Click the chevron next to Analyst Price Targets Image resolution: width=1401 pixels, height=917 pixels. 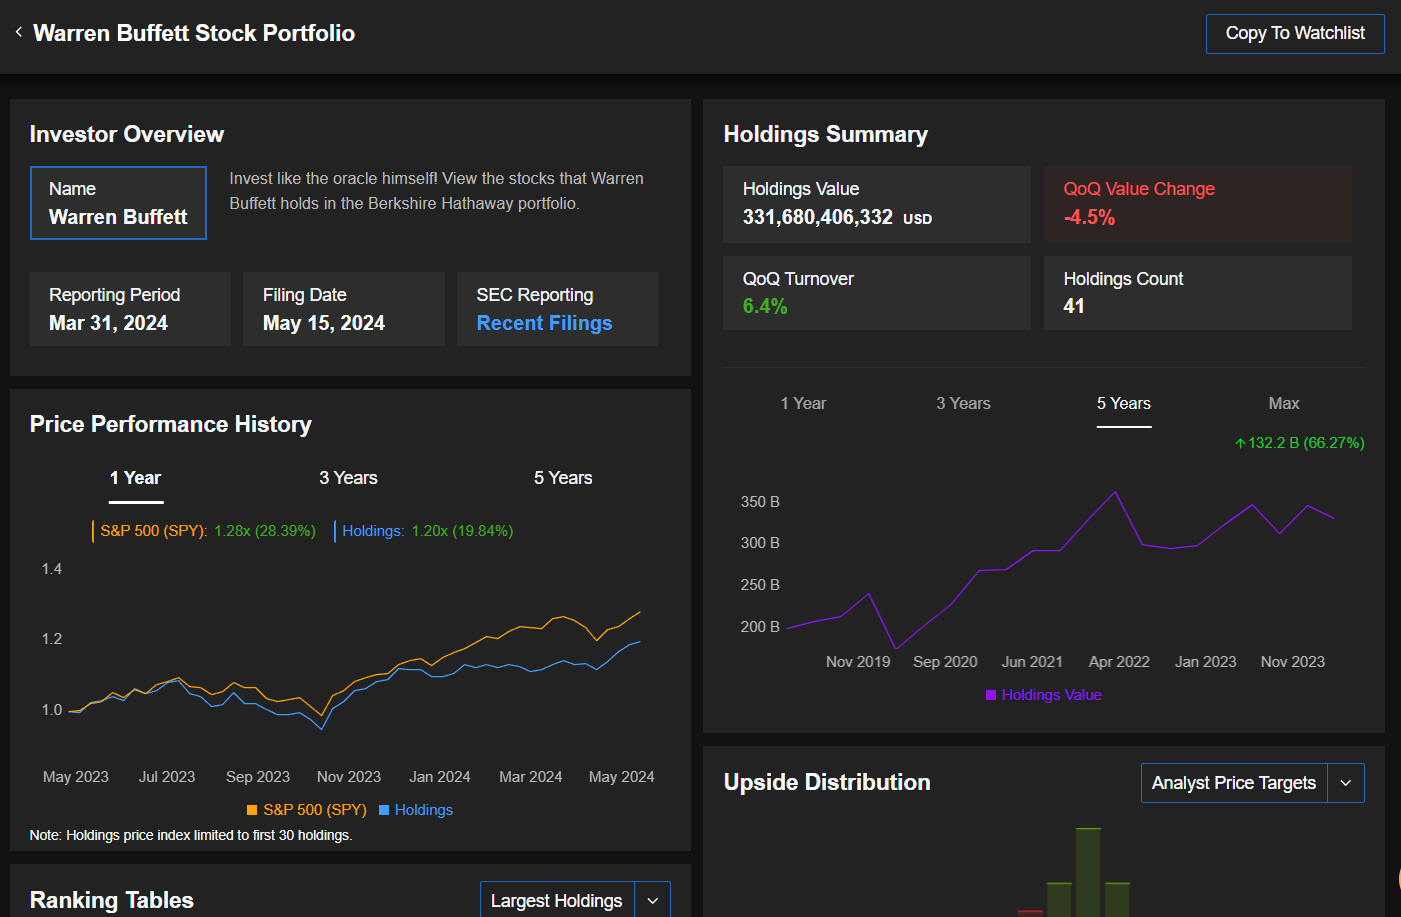pyautogui.click(x=1346, y=783)
